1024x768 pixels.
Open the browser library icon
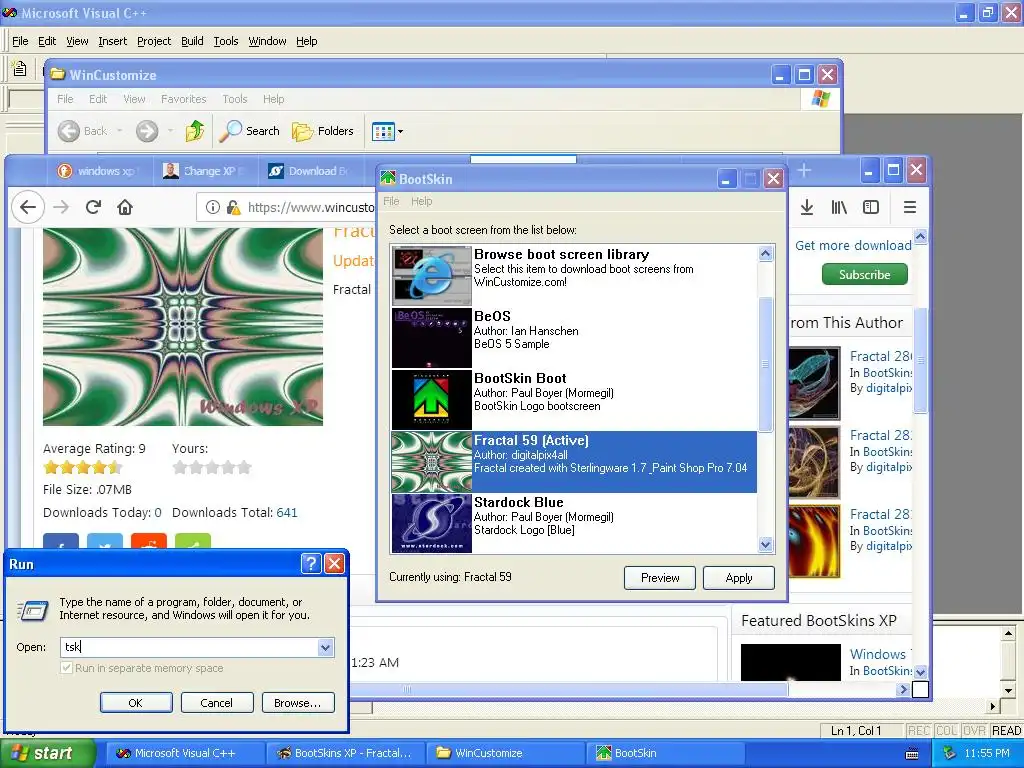(x=839, y=207)
